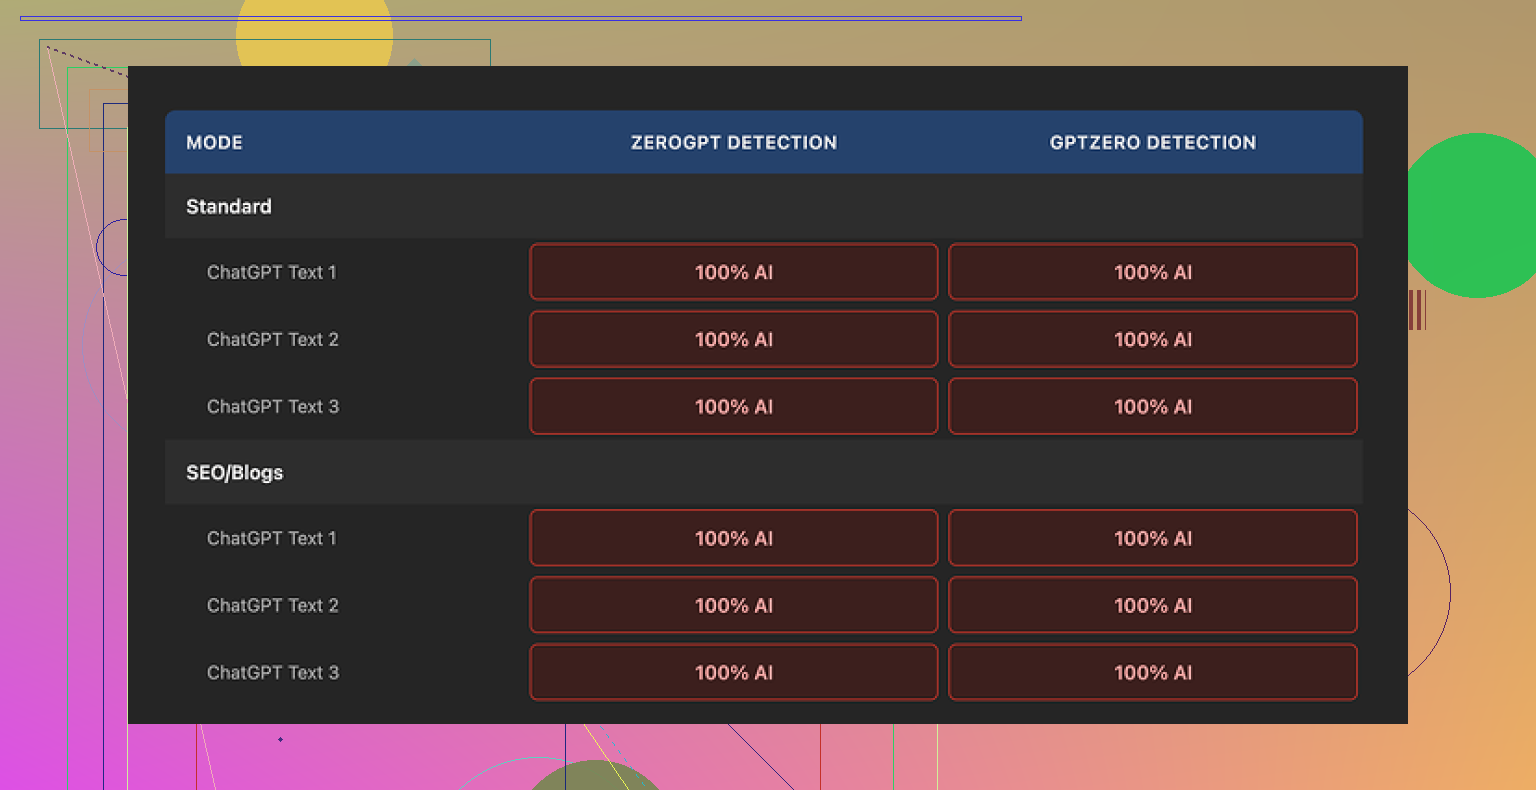
Task: Click ZeroGPT 100% AI result for Standard Text 1
Action: 733,272
